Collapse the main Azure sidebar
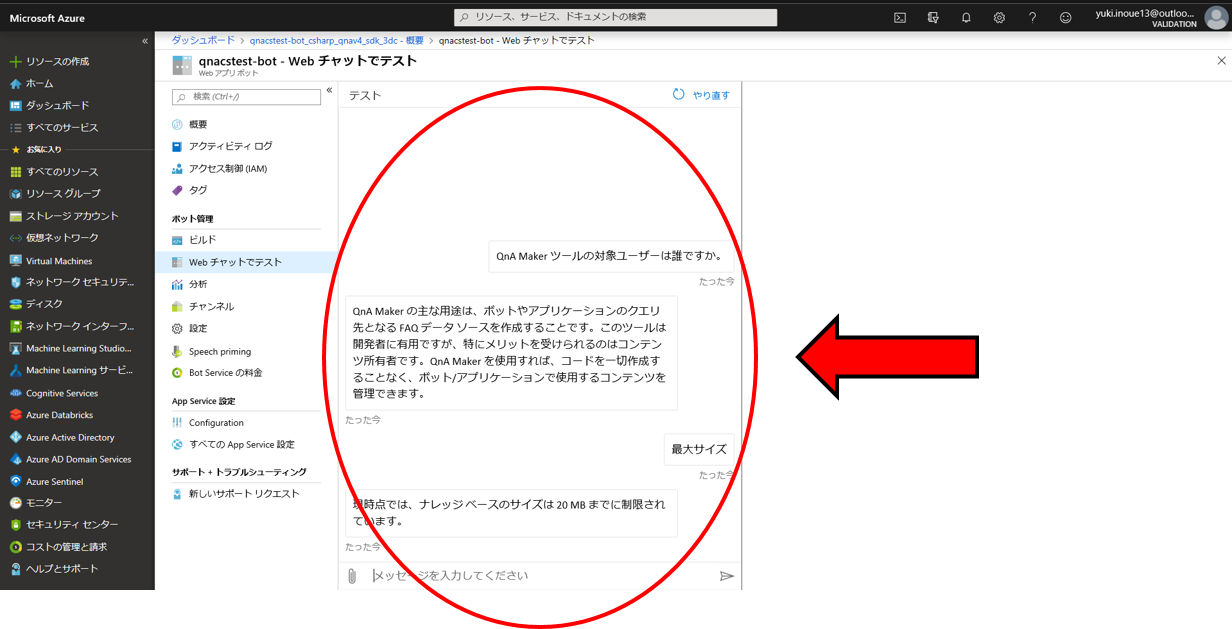Screen dimensions: 1232x629 (x=145, y=41)
